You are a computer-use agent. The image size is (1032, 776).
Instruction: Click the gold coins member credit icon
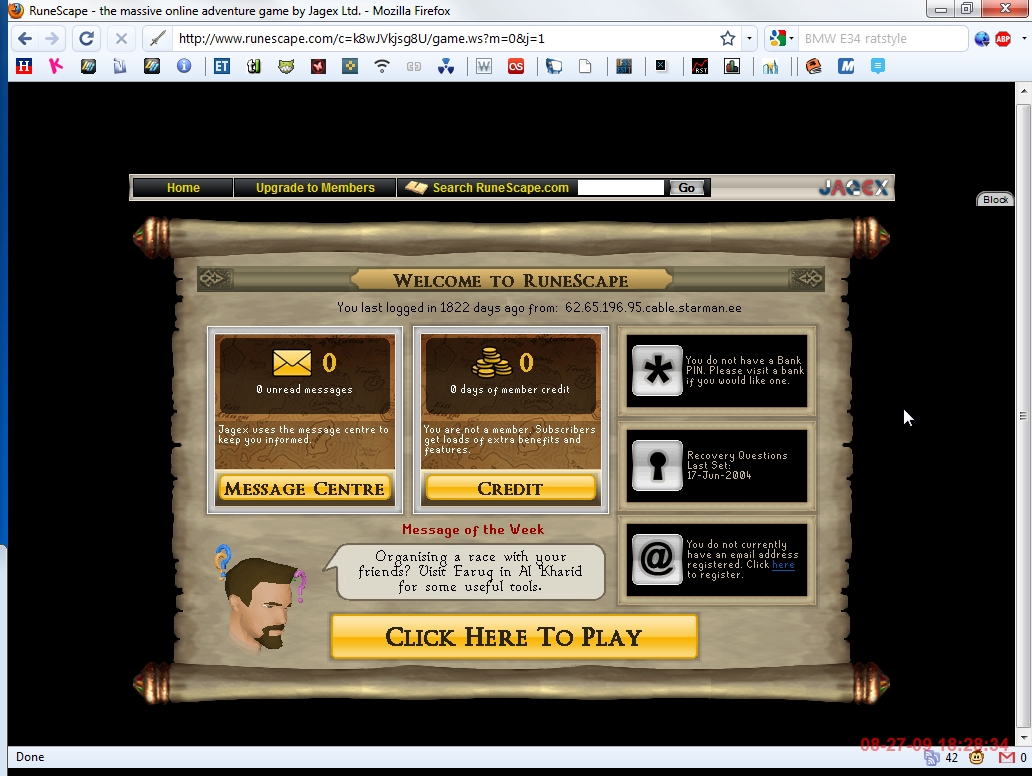[x=492, y=363]
